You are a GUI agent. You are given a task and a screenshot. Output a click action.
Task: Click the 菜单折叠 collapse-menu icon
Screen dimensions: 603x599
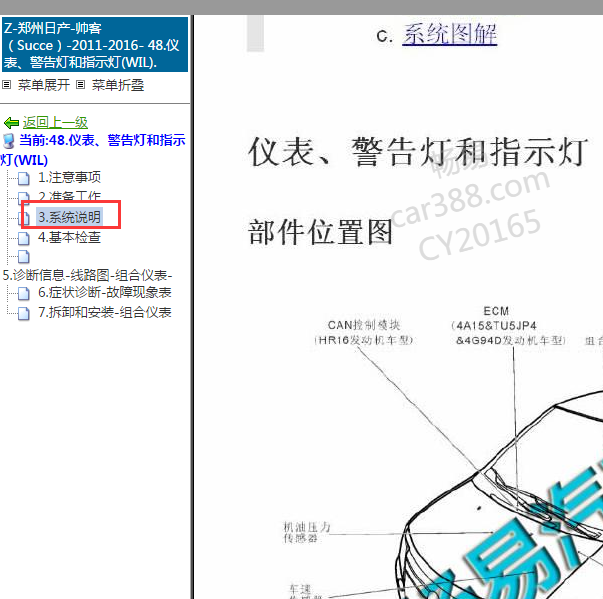click(x=80, y=85)
